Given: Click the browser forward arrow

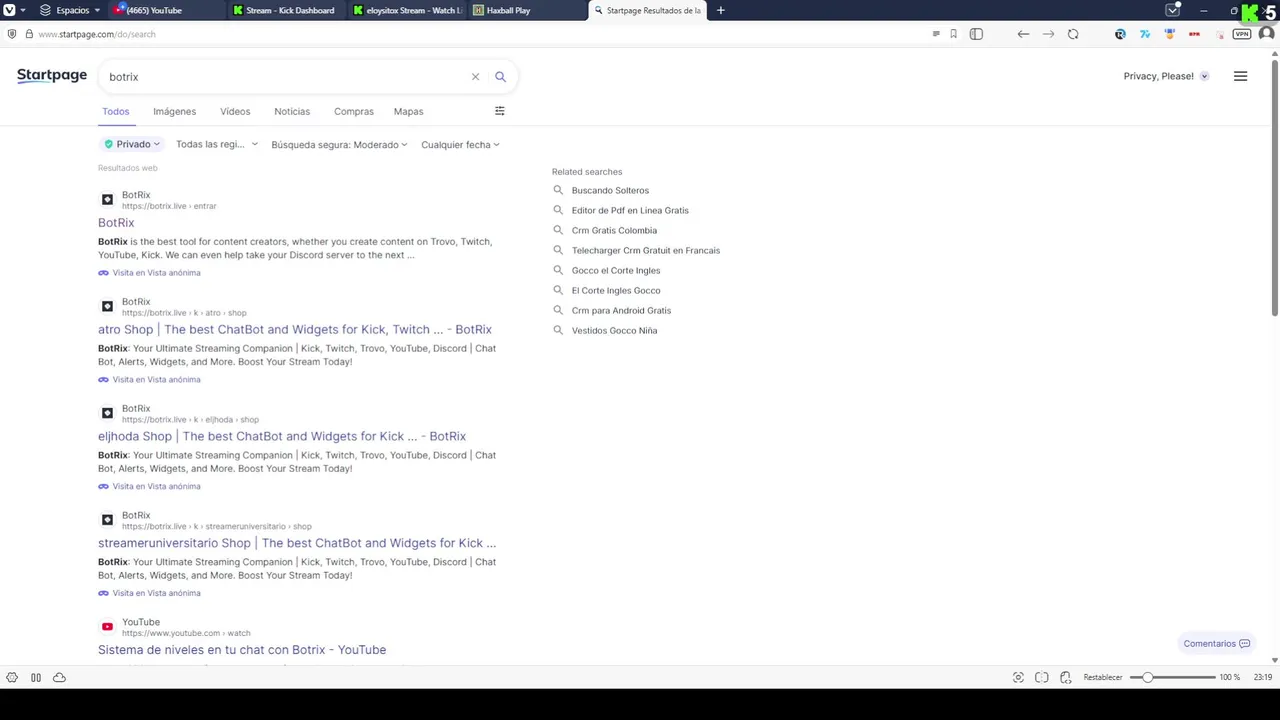Looking at the screenshot, I should pyautogui.click(x=1048, y=34).
